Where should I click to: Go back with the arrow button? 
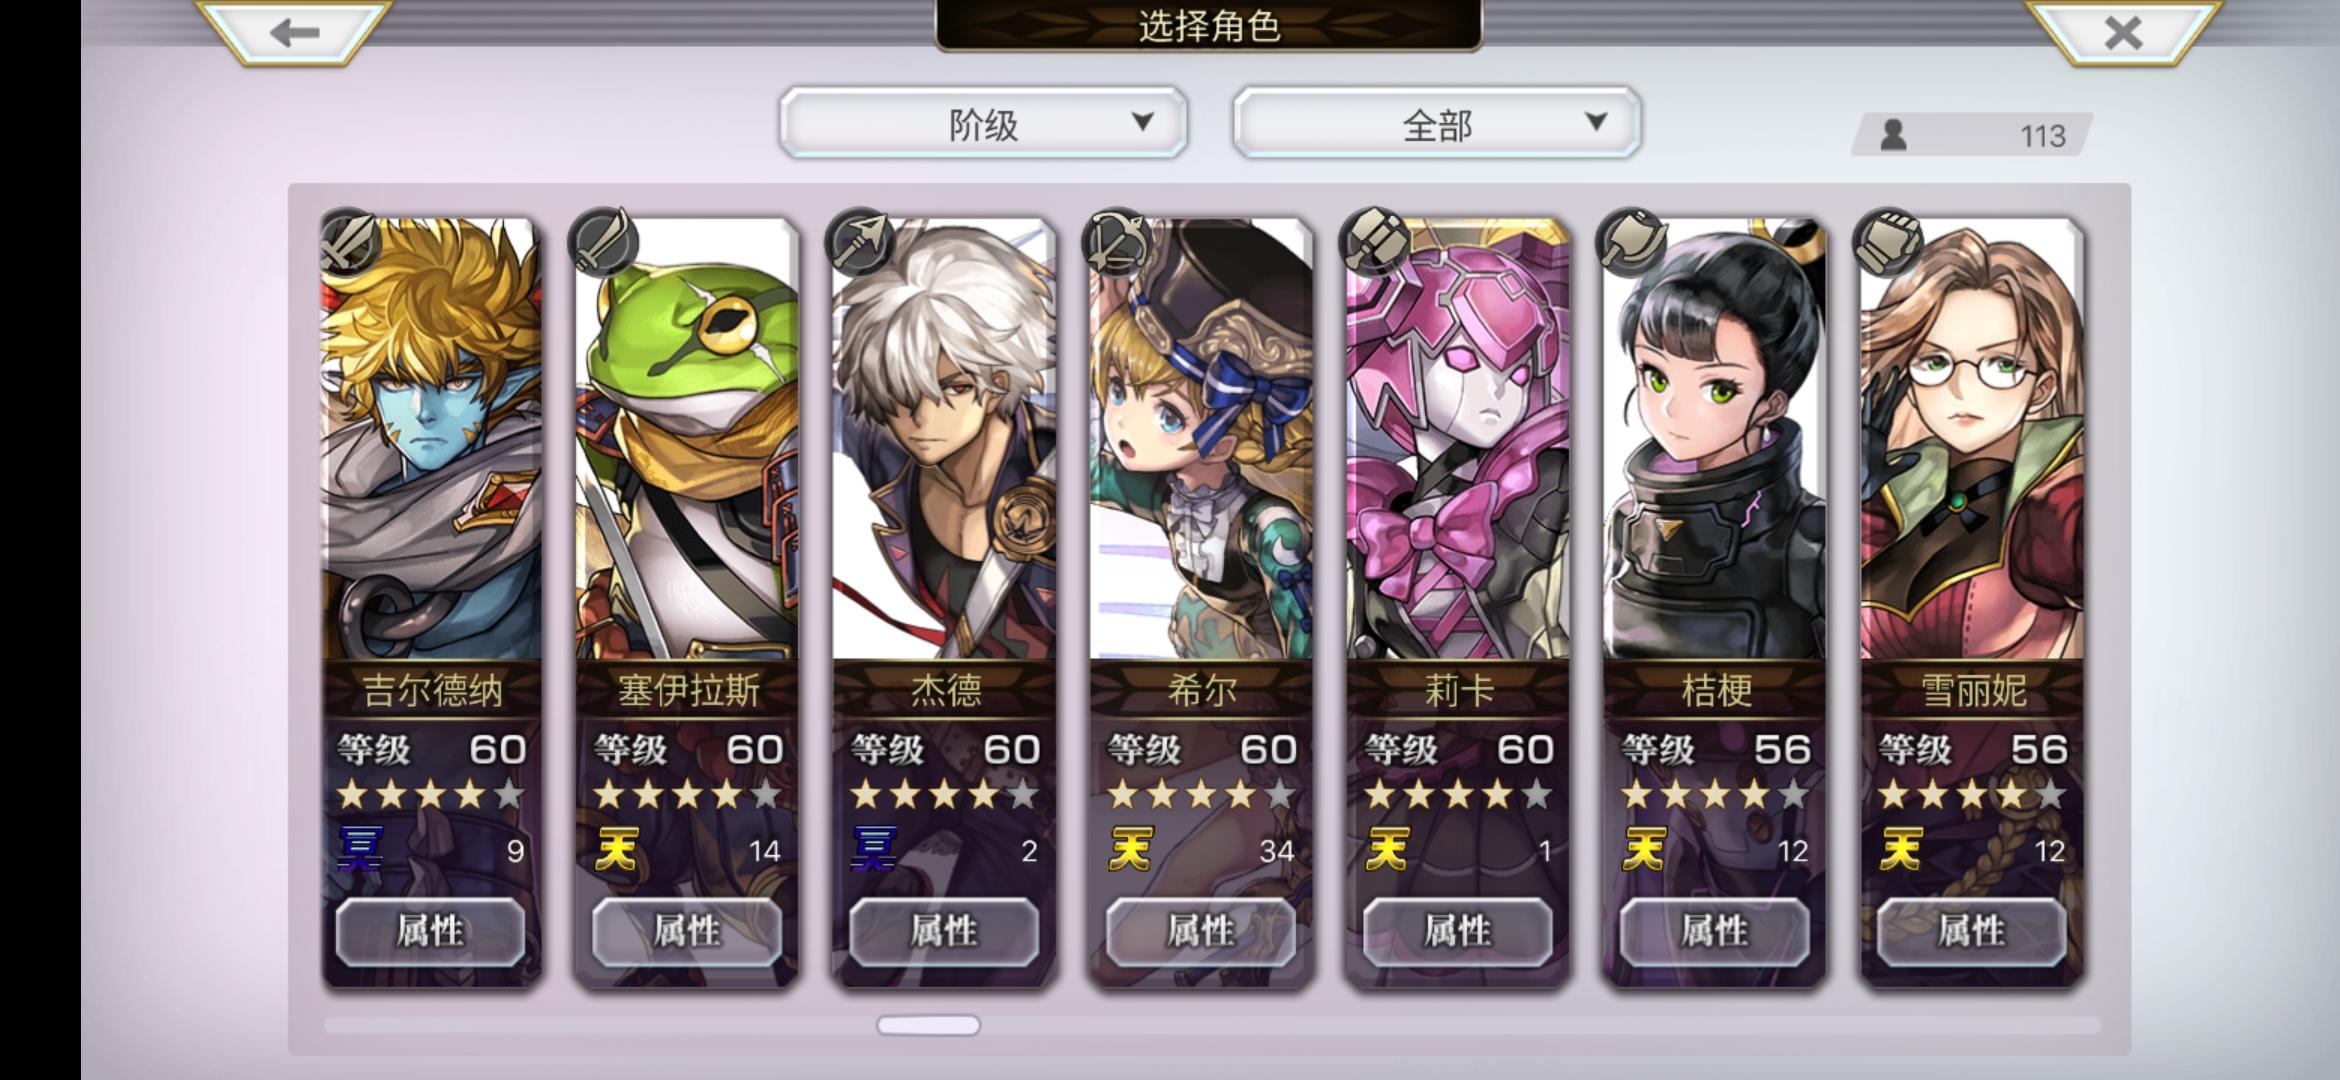tap(293, 32)
